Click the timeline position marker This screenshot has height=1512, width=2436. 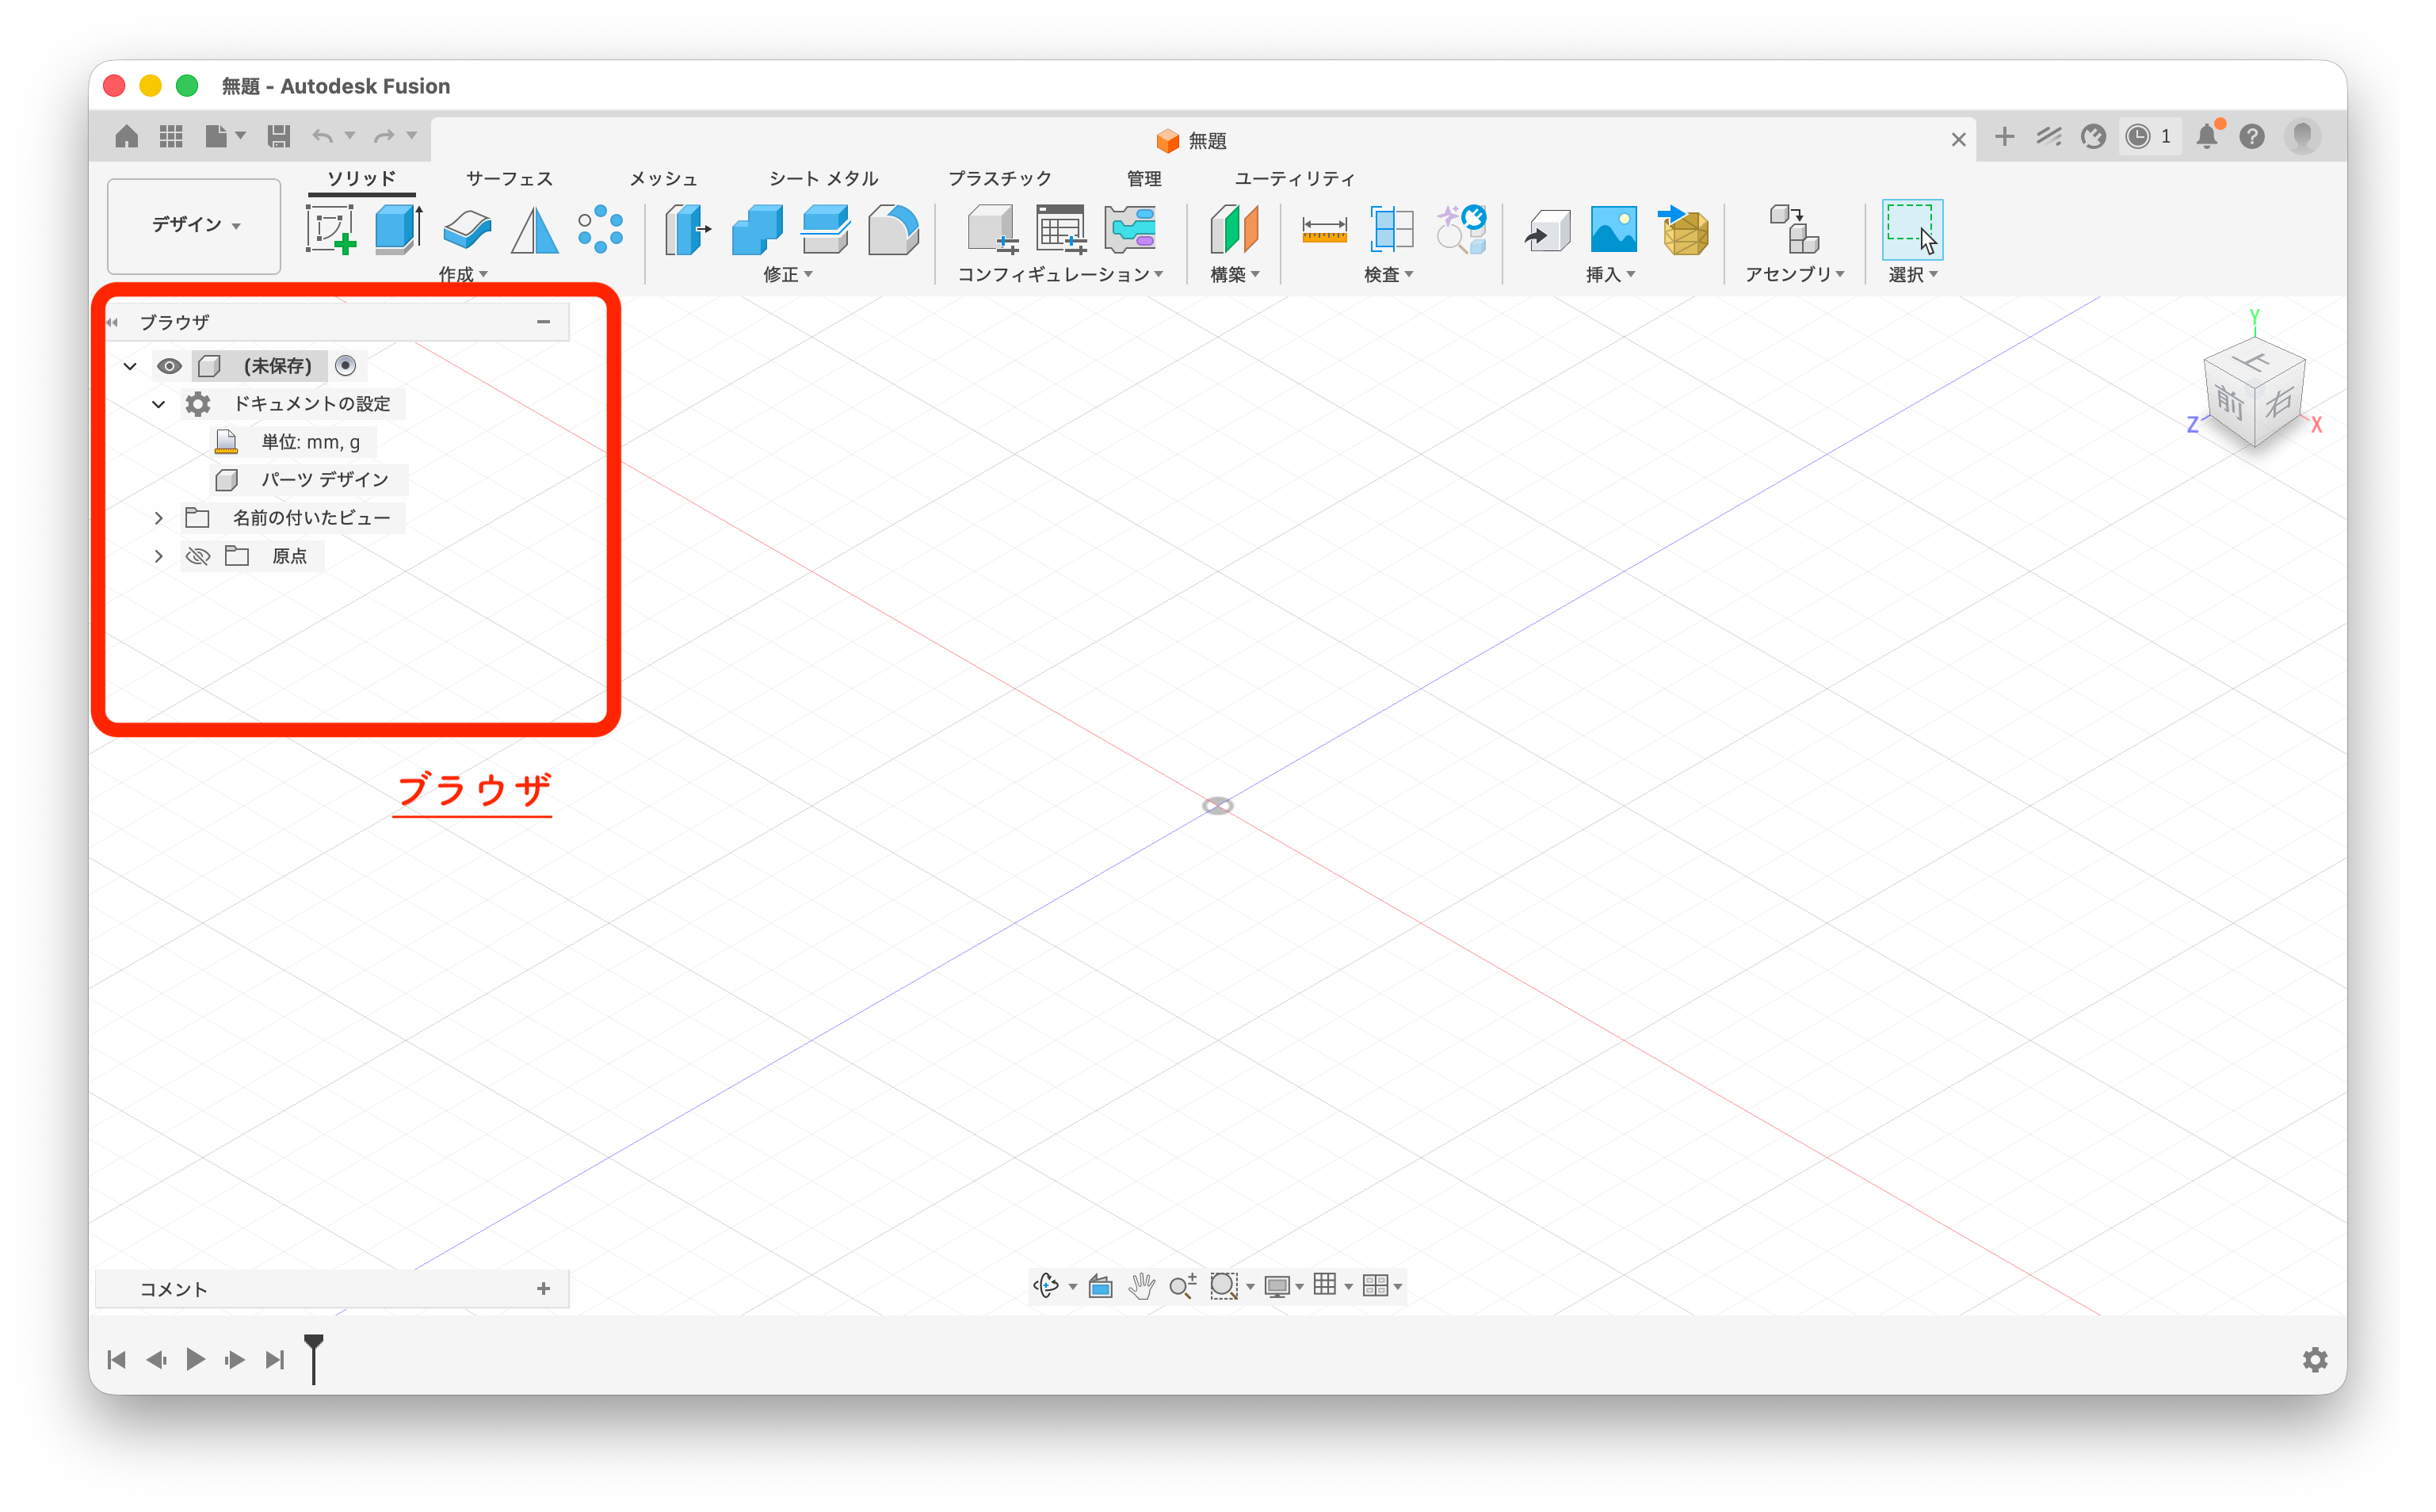coord(314,1358)
